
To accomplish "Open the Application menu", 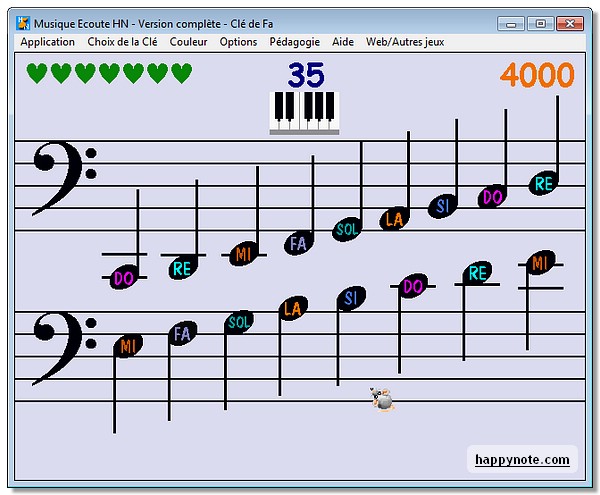I will pyautogui.click(x=47, y=42).
